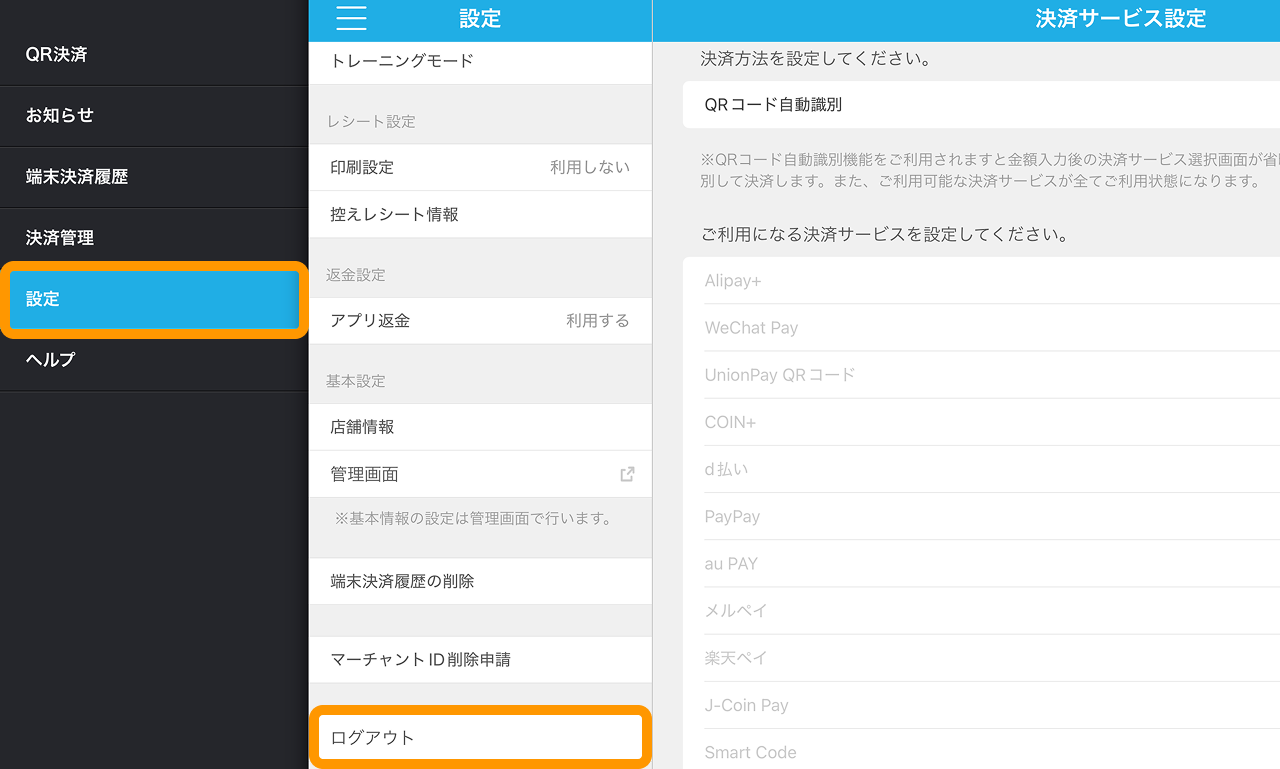Toggle アプリ返金 currently set to 利用する
The width and height of the screenshot is (1280, 769).
(480, 320)
